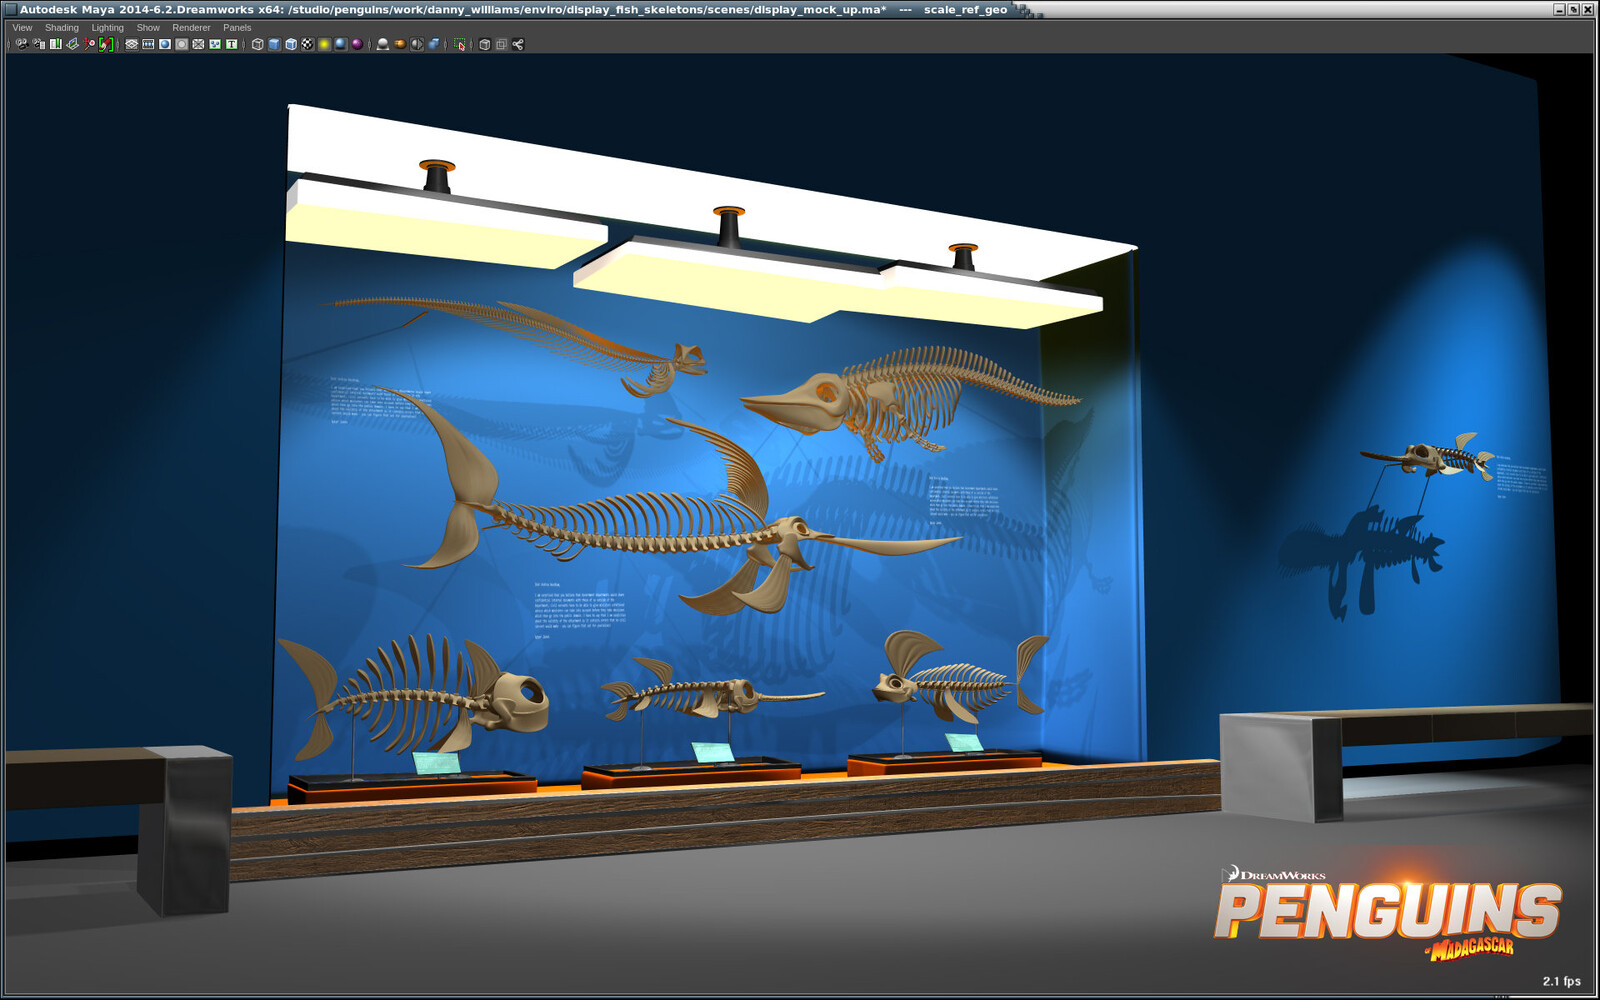
Task: Toggle the 2D Pan/Zoom icon
Action: [x=89, y=44]
